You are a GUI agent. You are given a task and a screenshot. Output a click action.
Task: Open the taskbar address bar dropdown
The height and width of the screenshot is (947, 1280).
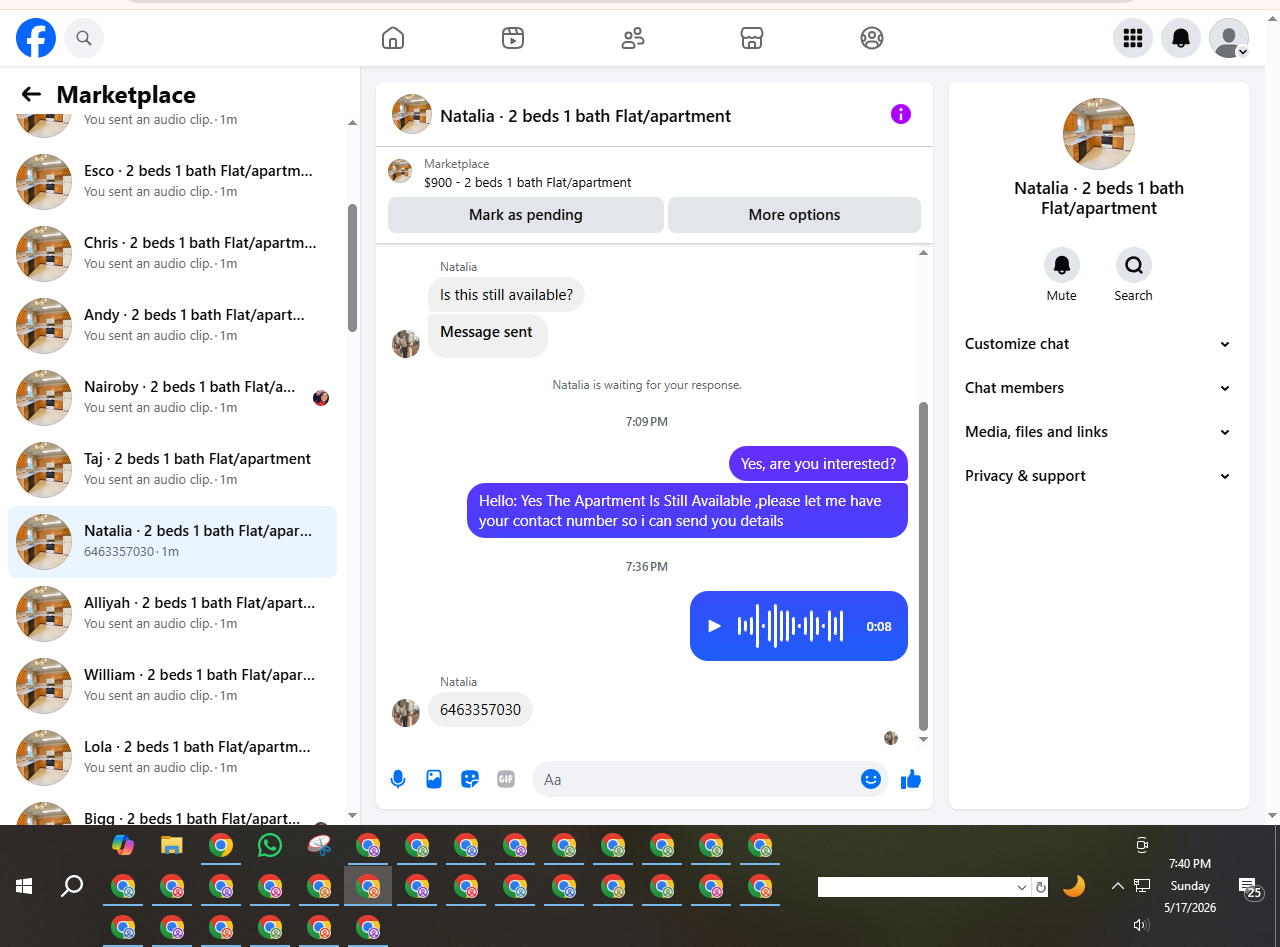pos(1022,887)
